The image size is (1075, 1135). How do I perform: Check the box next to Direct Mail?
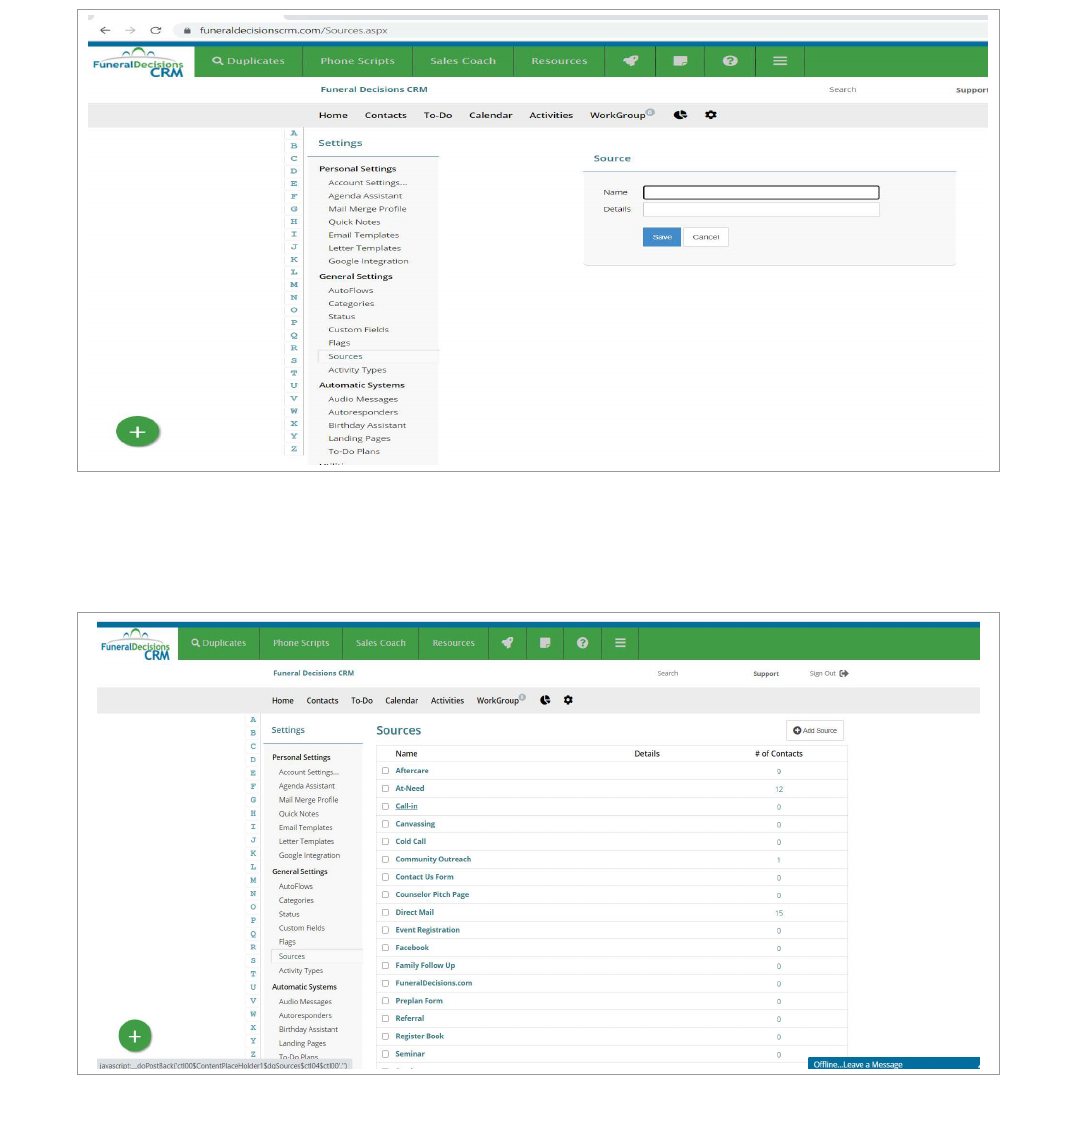click(385, 912)
